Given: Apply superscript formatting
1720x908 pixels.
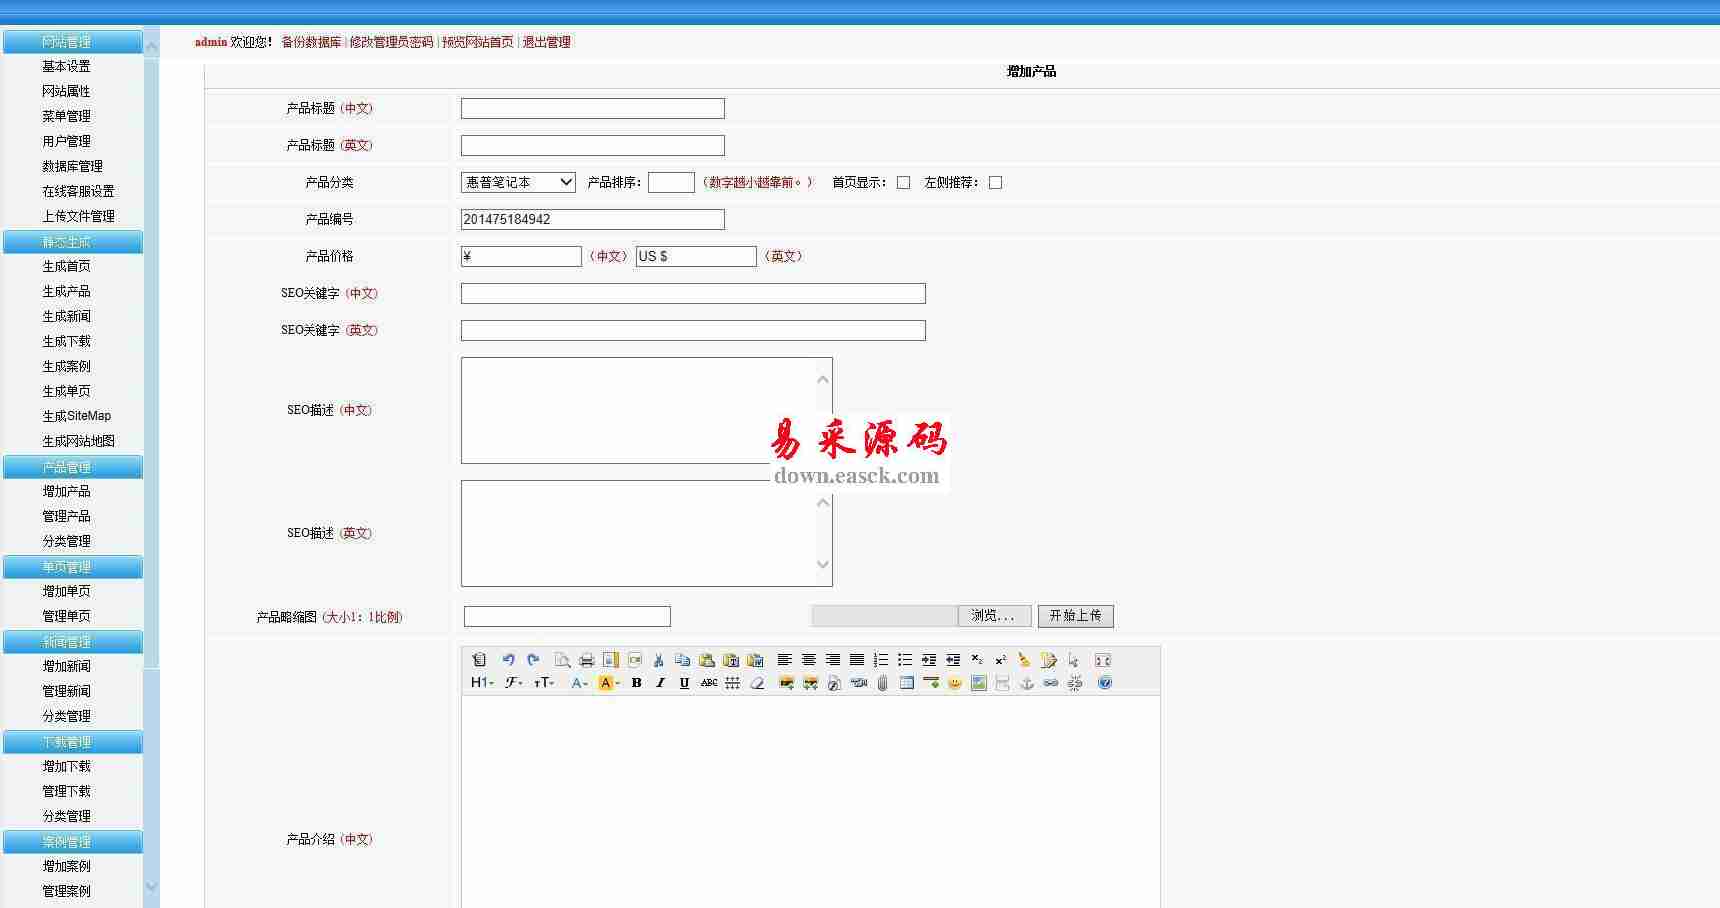Looking at the screenshot, I should 1001,660.
